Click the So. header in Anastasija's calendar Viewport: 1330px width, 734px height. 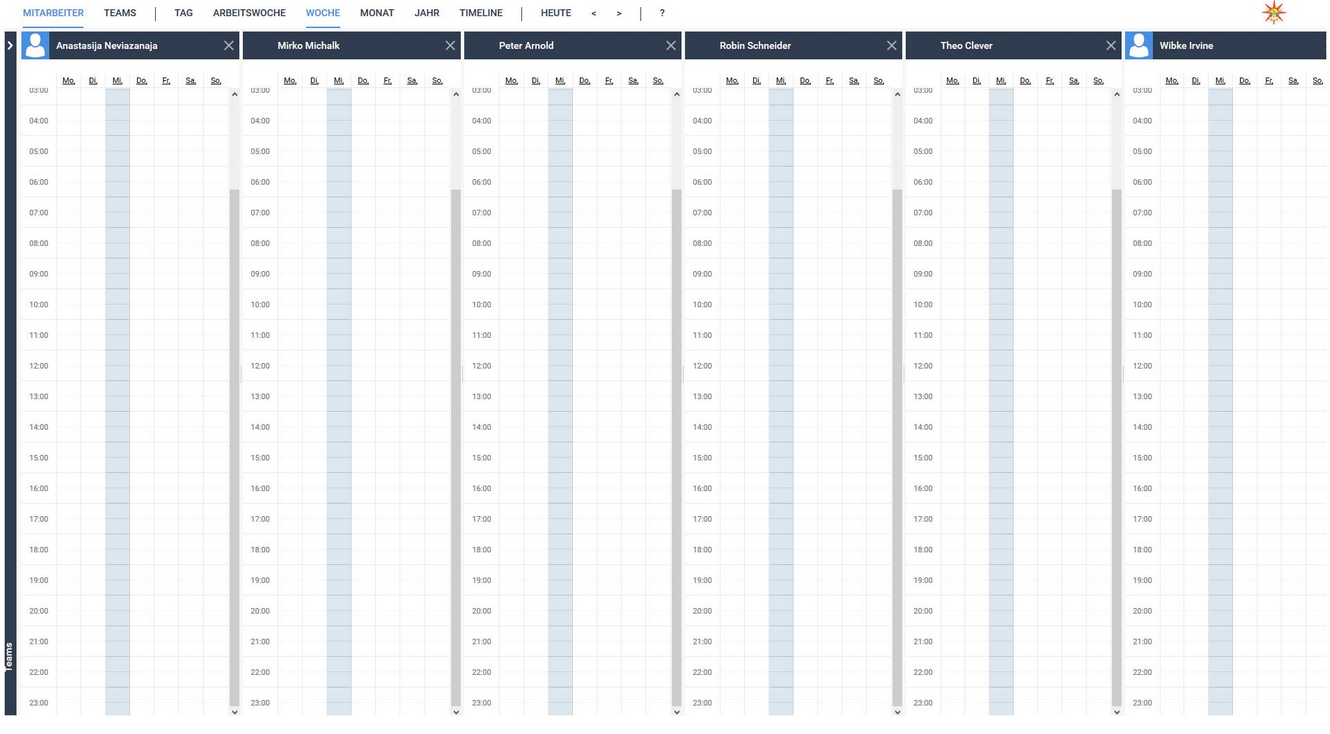(216, 81)
